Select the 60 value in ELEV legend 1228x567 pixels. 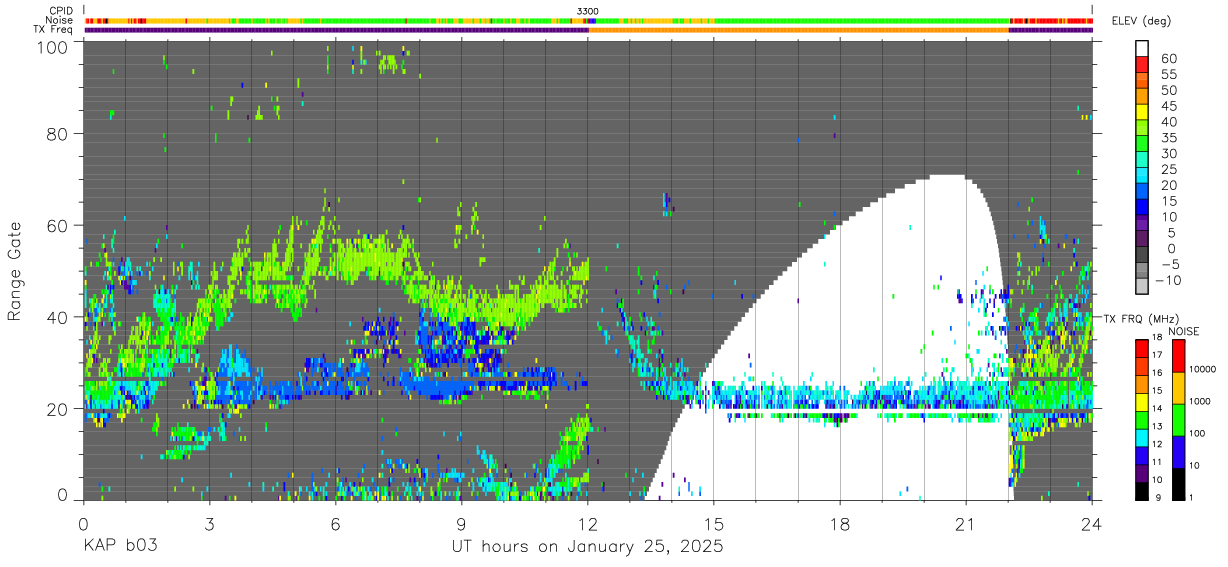[x=1168, y=59]
